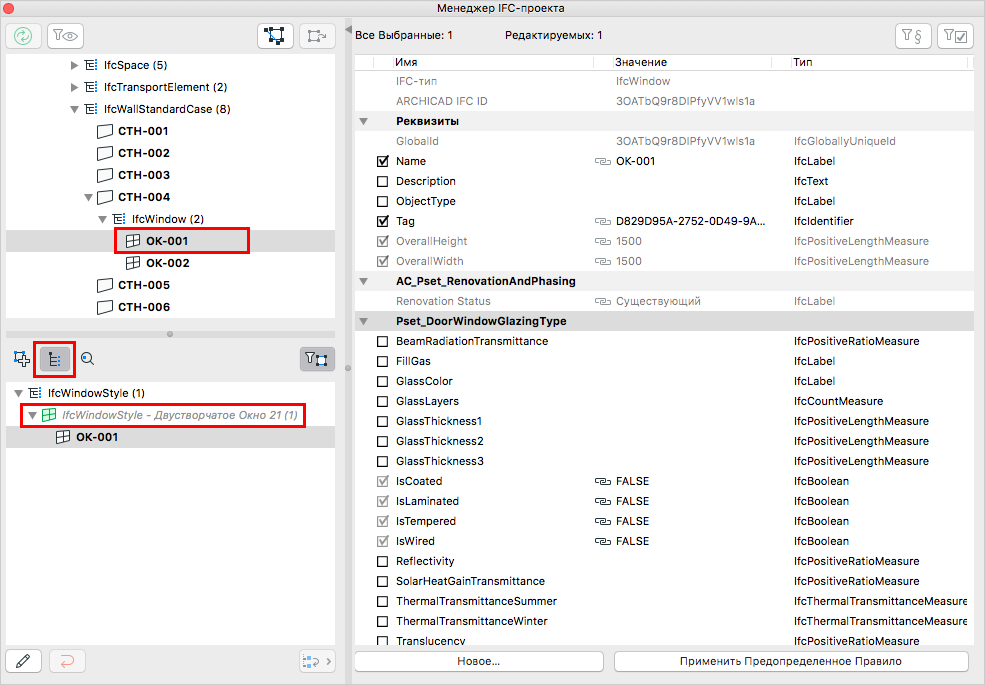985x685 pixels.
Task: Expand the IfcTransportElement (2) node
Action: pos(74,87)
